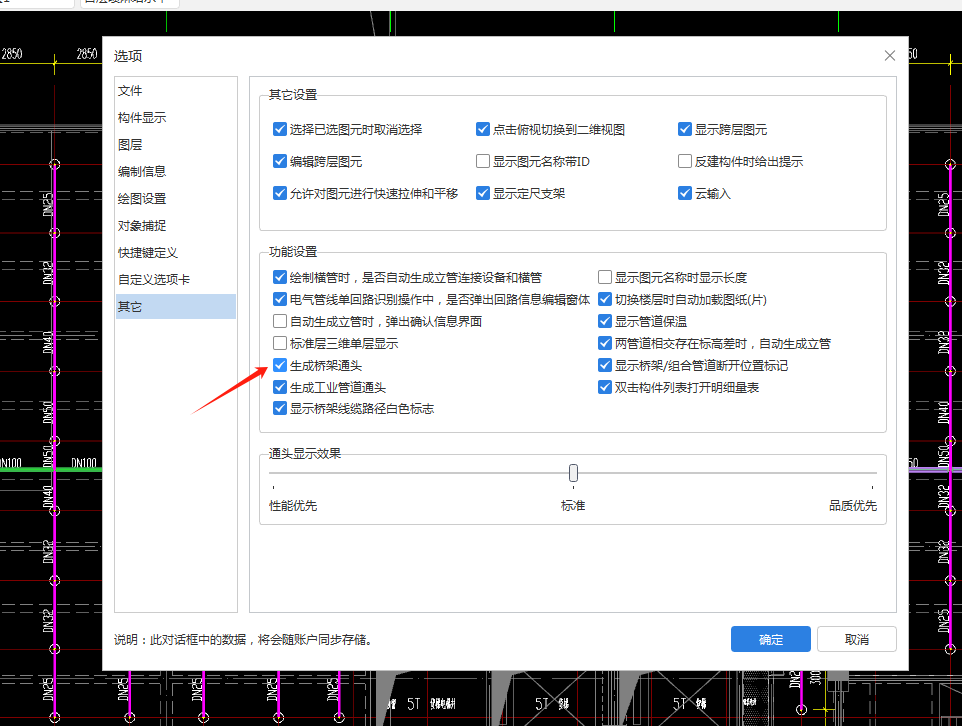Toggle 生成工业管道通头 checkbox
This screenshot has width=962, height=726.
pos(280,387)
